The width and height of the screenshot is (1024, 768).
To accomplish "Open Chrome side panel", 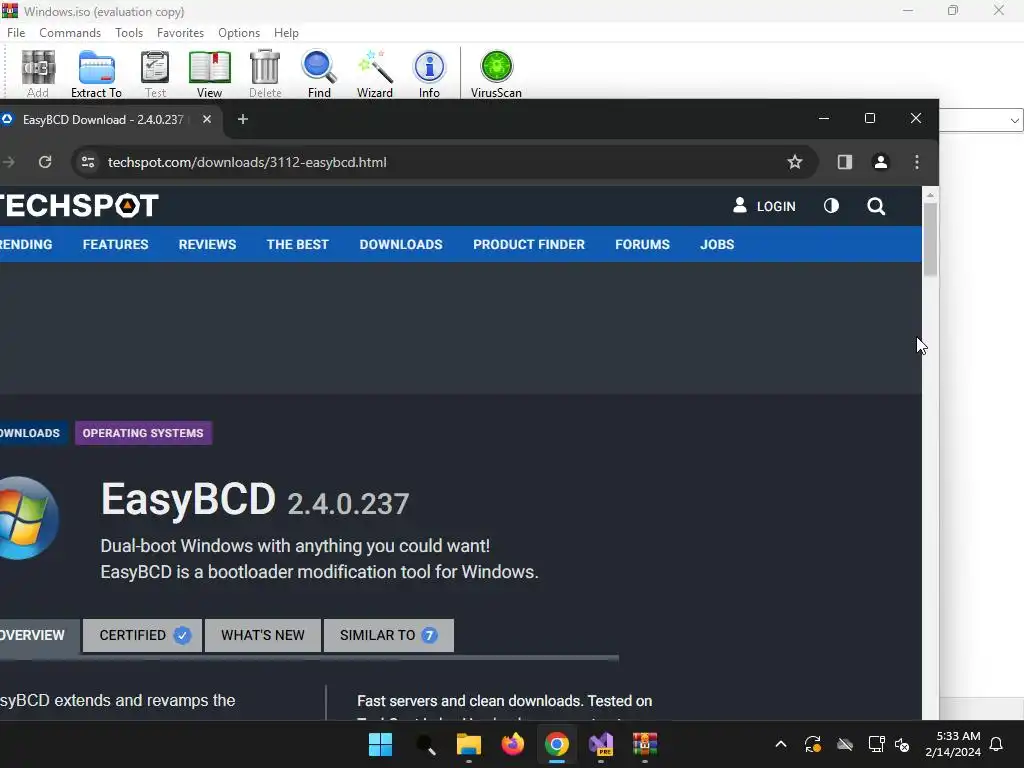I will click(x=844, y=162).
